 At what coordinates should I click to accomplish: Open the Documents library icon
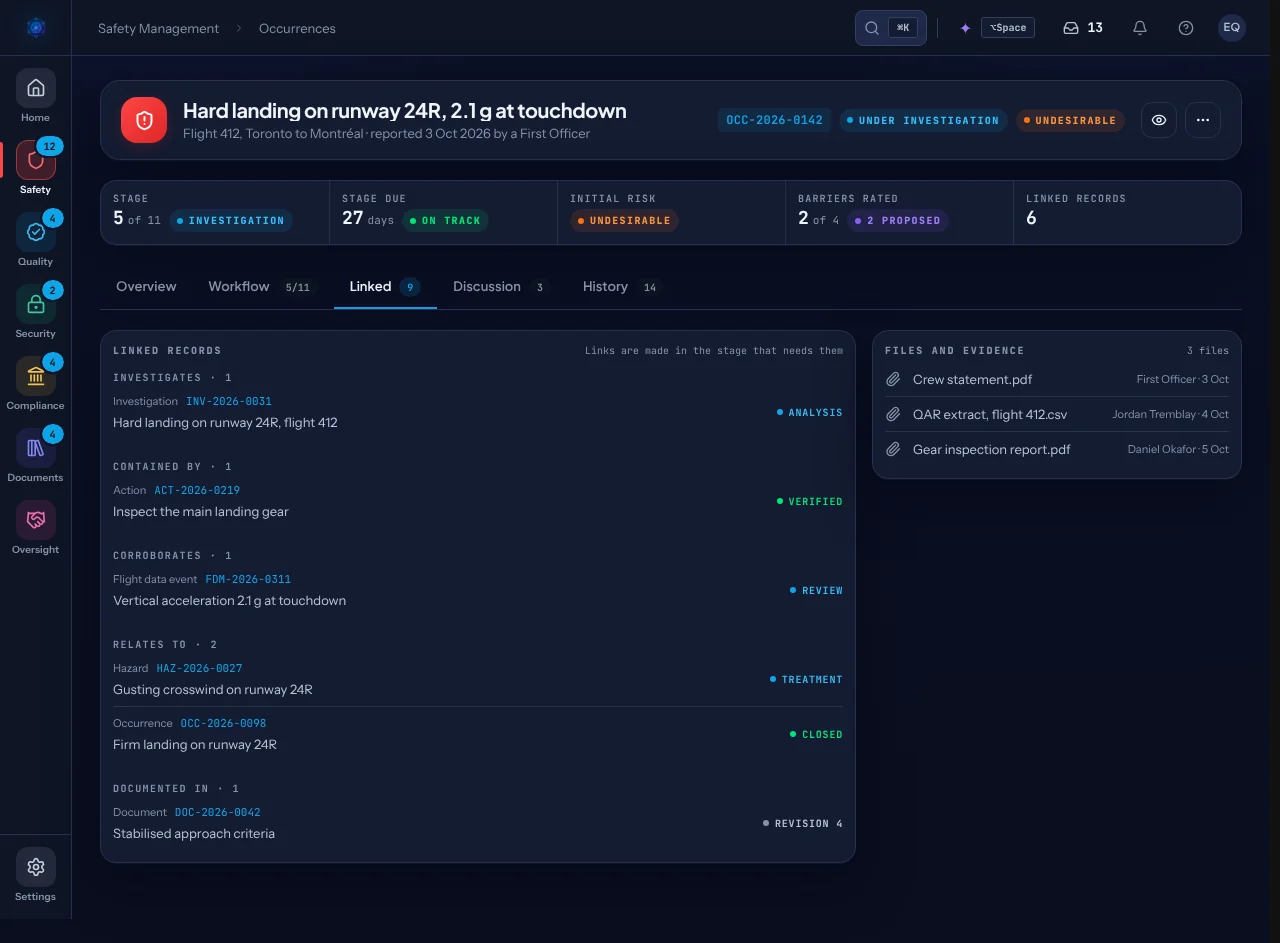35,448
